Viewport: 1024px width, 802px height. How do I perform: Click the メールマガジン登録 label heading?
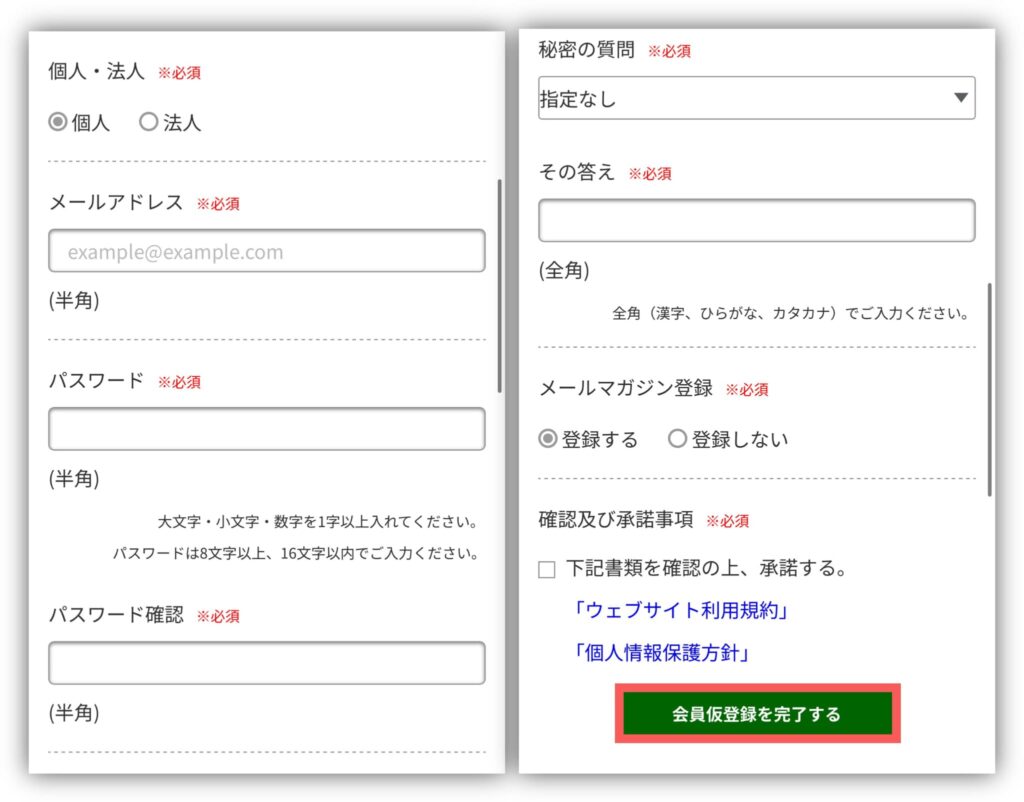pos(625,388)
